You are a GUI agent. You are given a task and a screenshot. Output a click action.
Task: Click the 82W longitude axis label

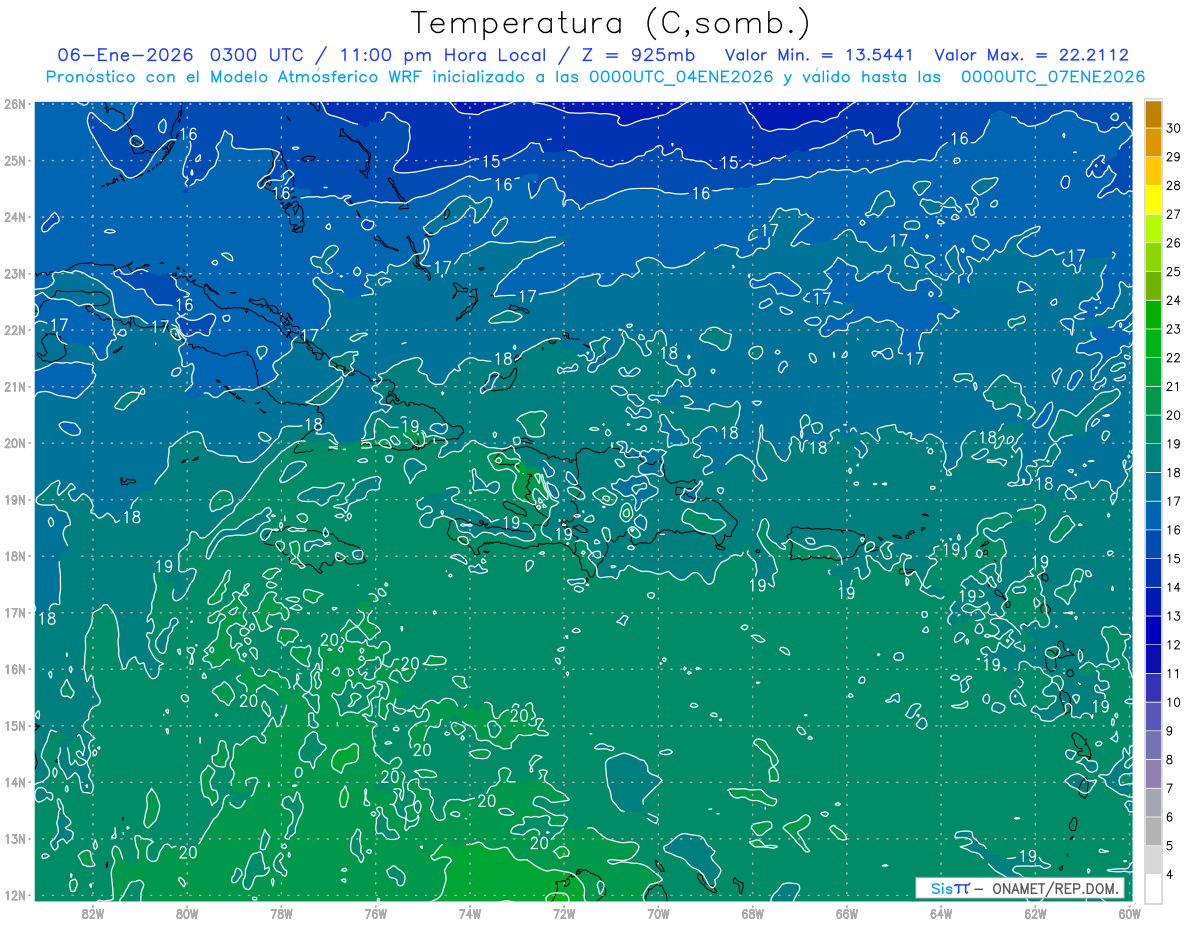pos(93,913)
